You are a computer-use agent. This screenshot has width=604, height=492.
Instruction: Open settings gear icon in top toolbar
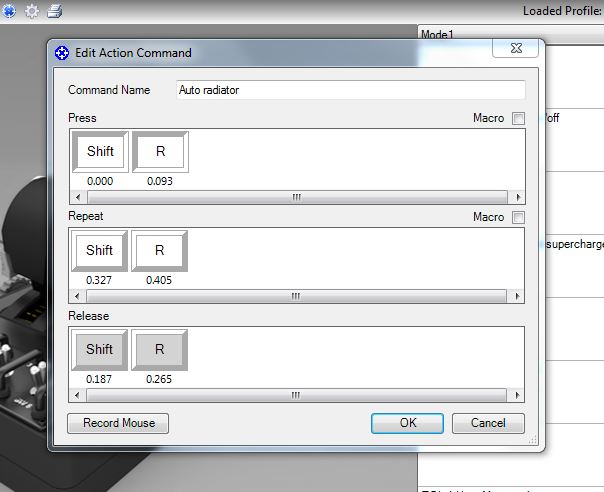[32, 11]
